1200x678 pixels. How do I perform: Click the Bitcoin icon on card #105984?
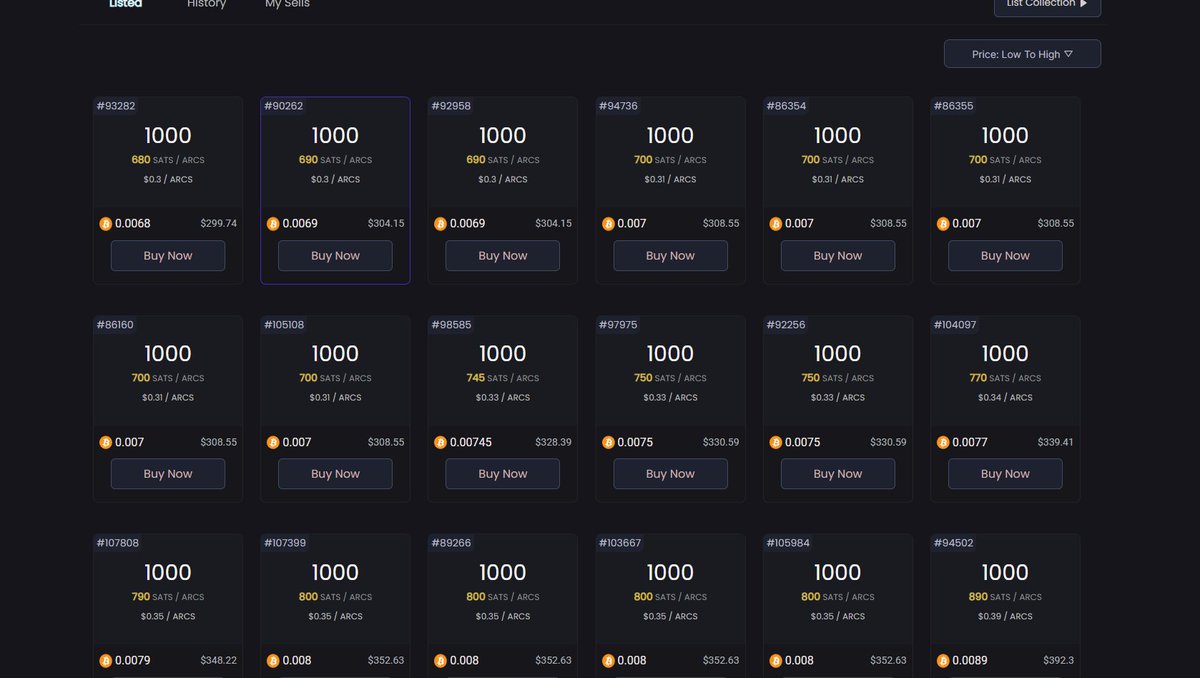coord(775,661)
